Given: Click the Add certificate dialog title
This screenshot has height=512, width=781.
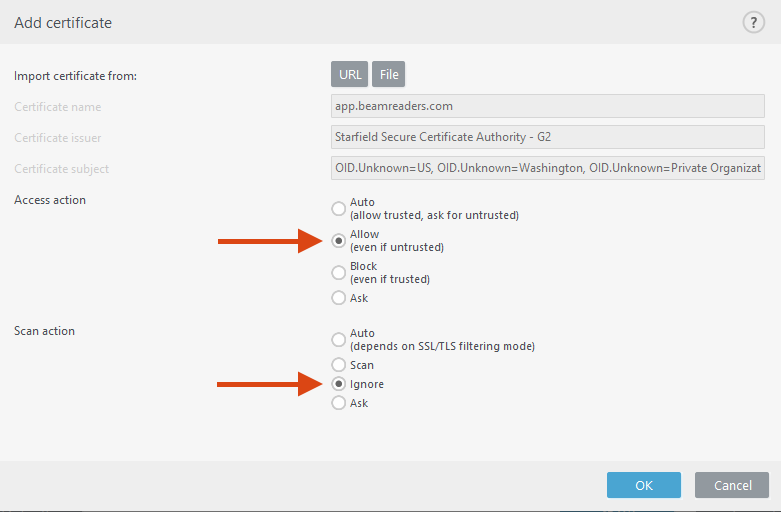Looking at the screenshot, I should (63, 22).
